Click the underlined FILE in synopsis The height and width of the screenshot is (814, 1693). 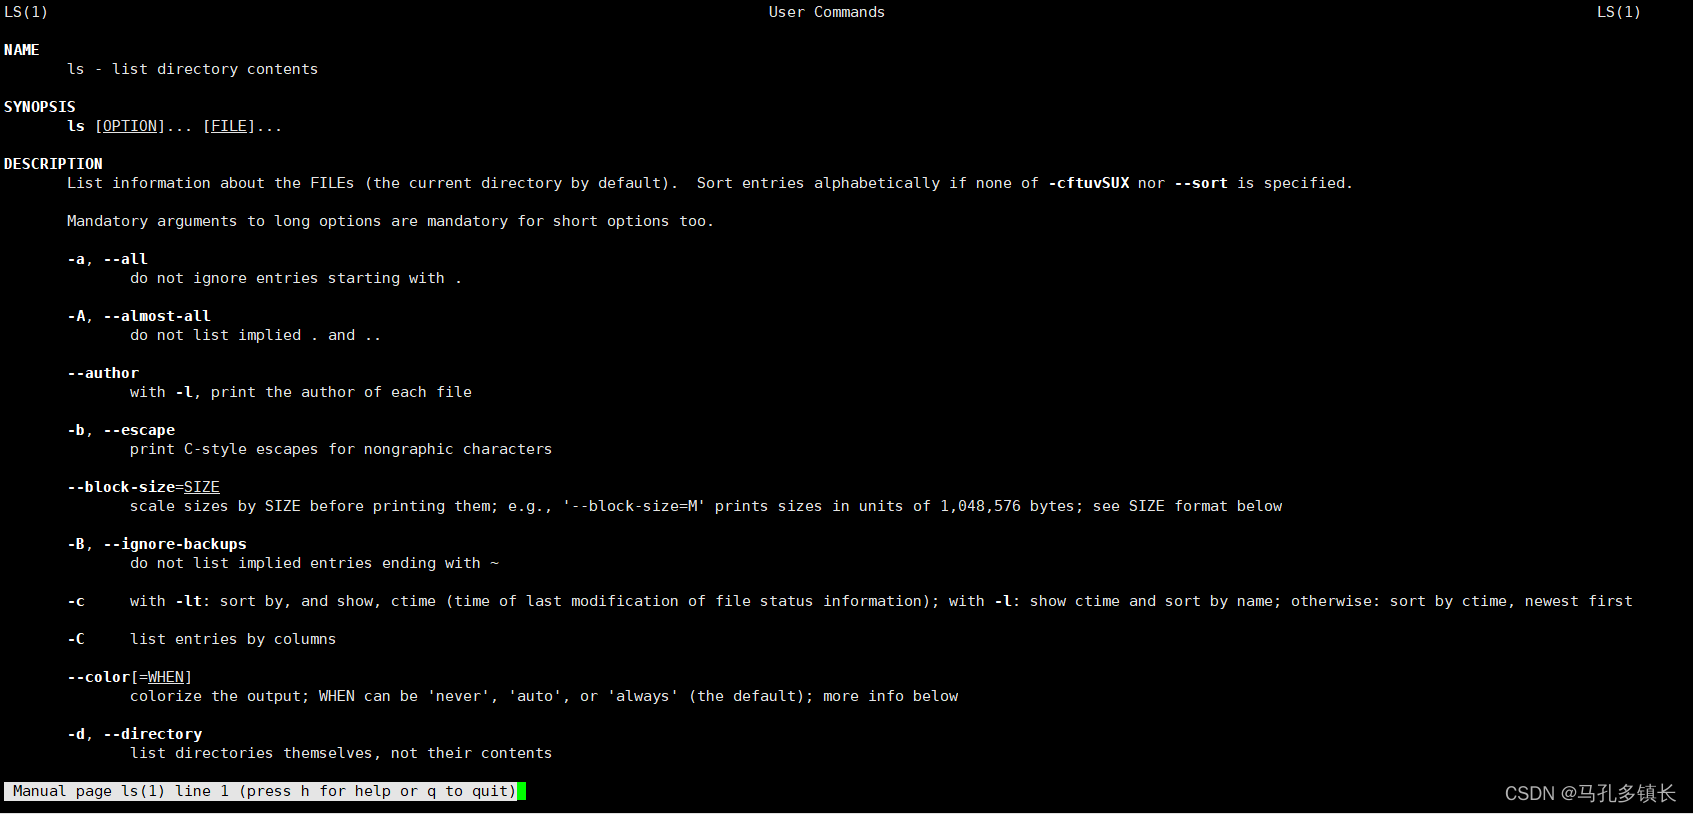(229, 126)
